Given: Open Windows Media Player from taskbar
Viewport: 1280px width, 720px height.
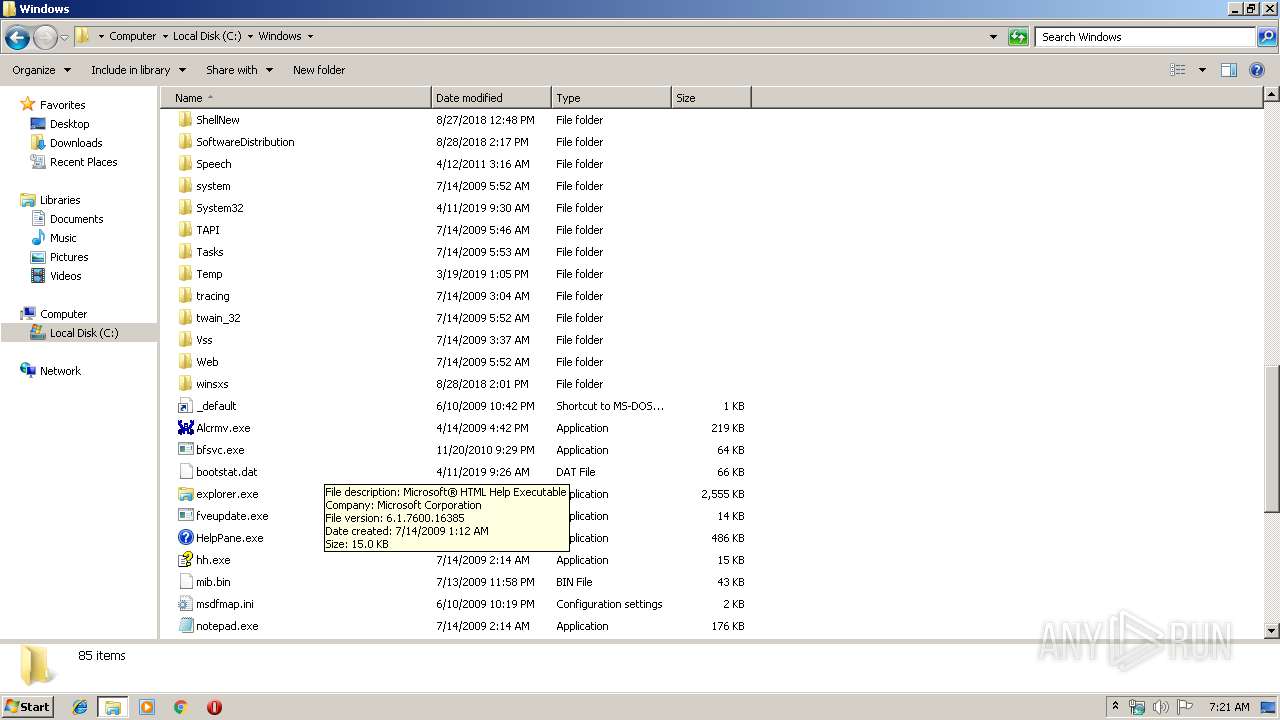Looking at the screenshot, I should (x=147, y=707).
